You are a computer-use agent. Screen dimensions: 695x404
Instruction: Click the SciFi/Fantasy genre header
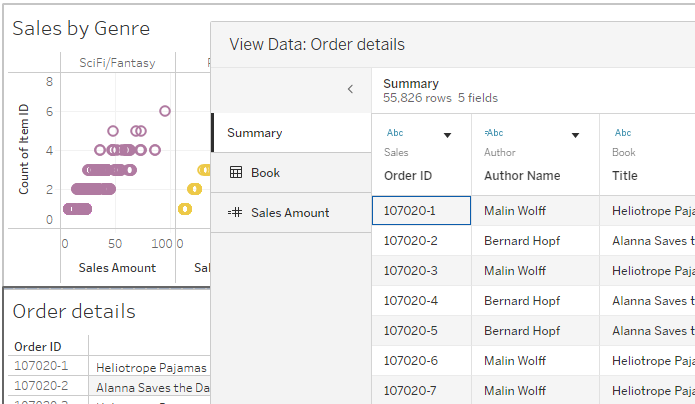tap(117, 63)
